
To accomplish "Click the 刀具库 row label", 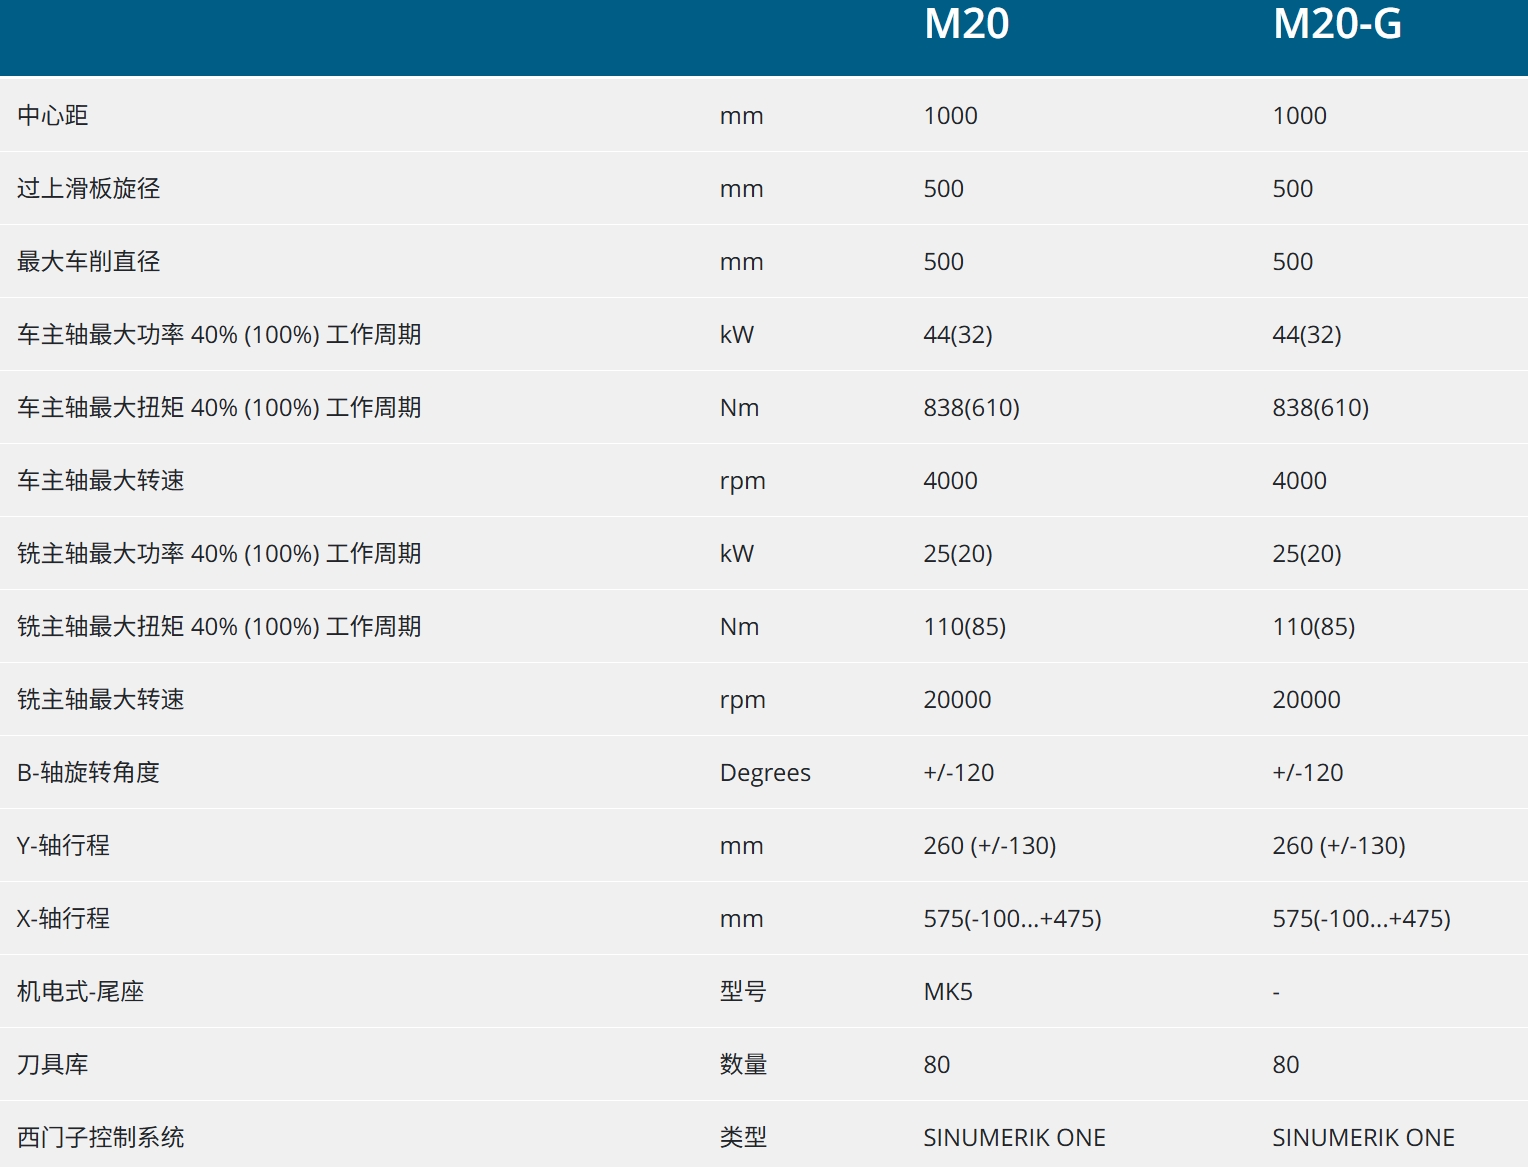I will coord(48,1064).
